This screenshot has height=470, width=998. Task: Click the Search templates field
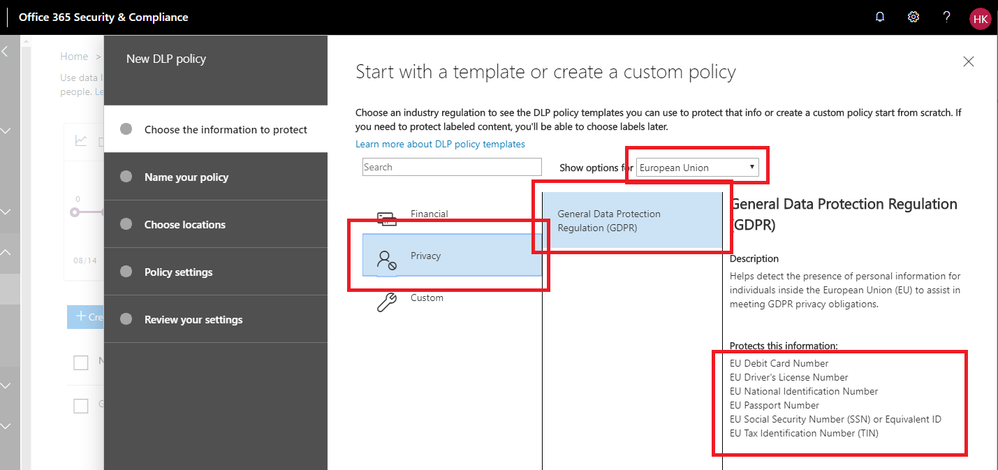pos(451,167)
